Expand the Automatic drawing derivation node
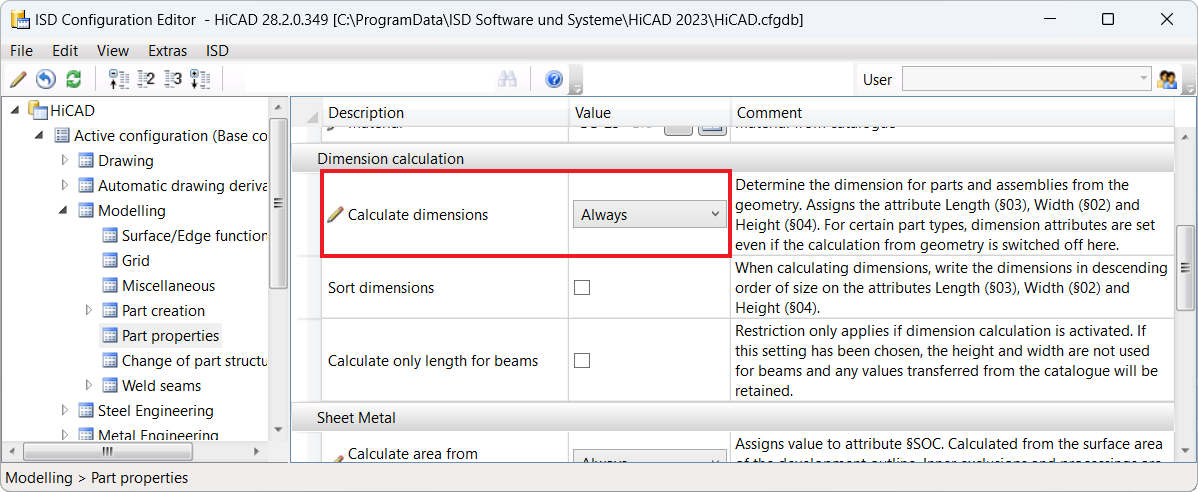The height and width of the screenshot is (492, 1198). coord(64,186)
